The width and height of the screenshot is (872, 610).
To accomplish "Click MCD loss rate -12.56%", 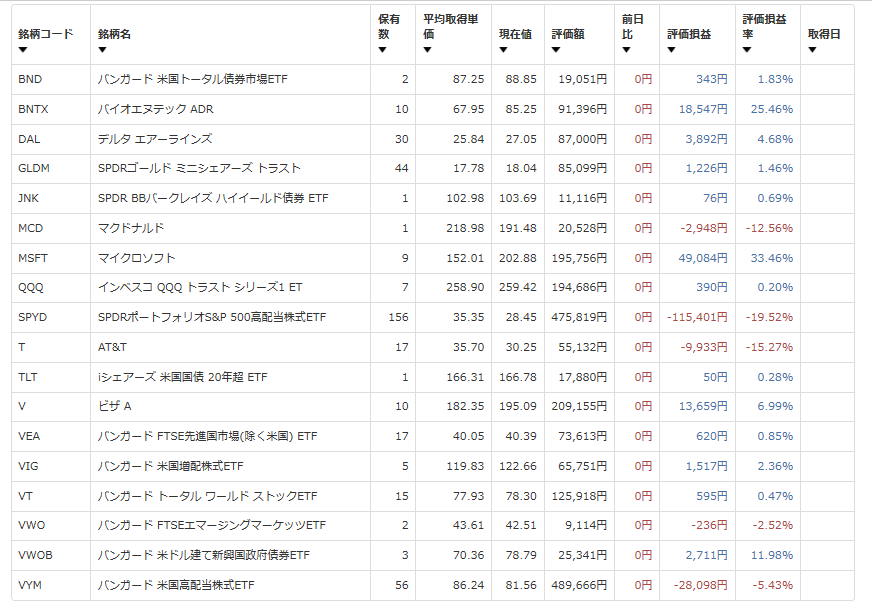I will click(x=769, y=229).
